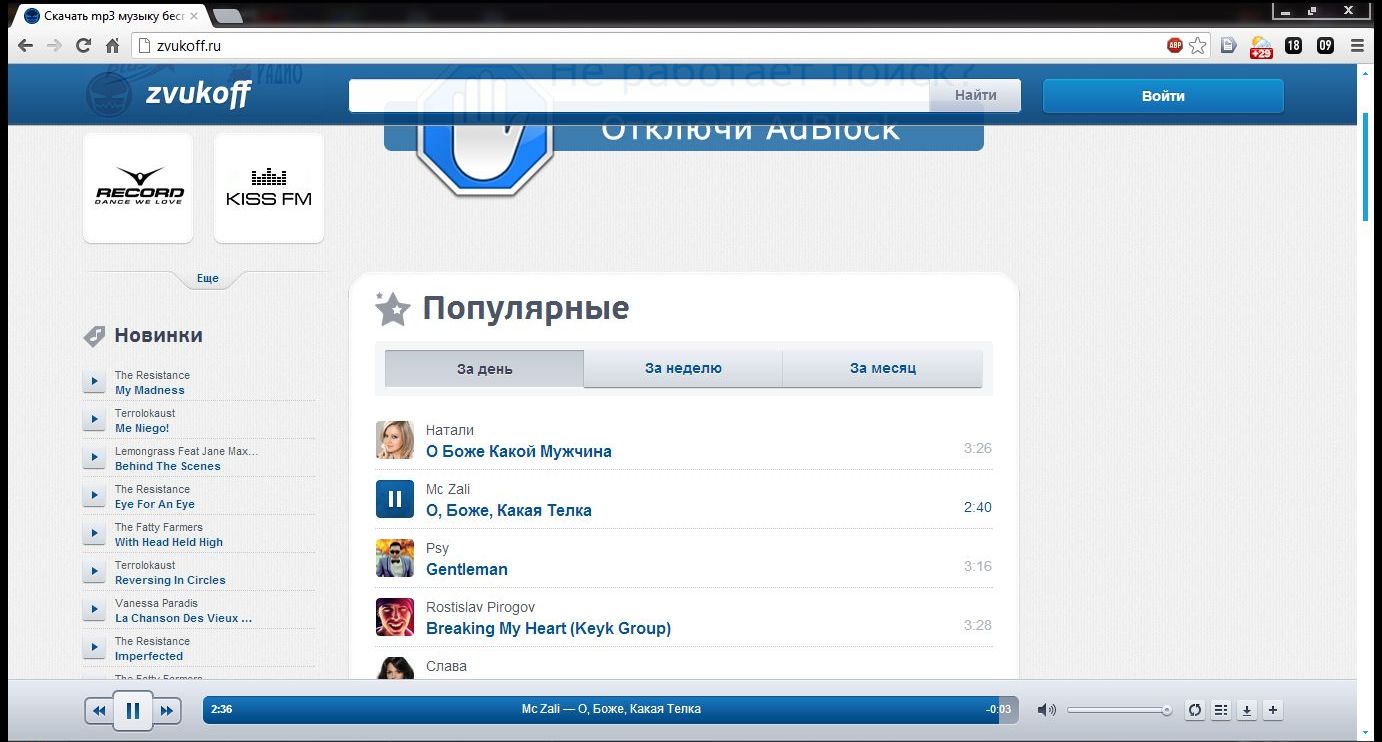Open the weather extension showing +29
The height and width of the screenshot is (742, 1382).
point(1261,46)
